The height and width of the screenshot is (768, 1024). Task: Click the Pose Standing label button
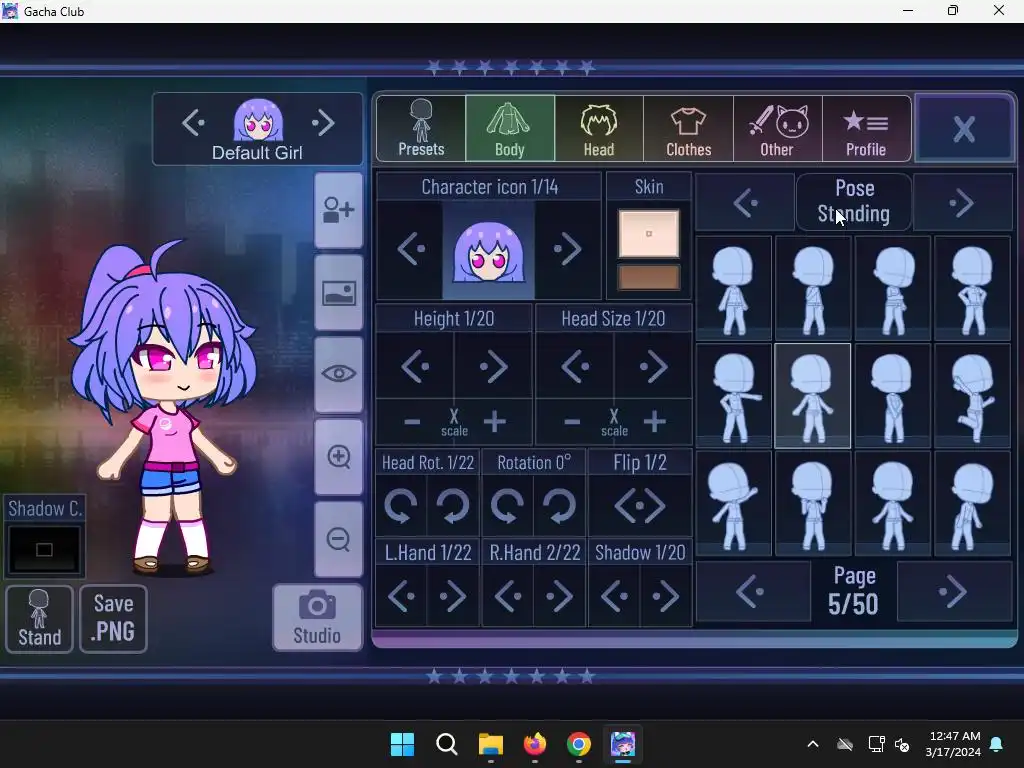pyautogui.click(x=854, y=202)
